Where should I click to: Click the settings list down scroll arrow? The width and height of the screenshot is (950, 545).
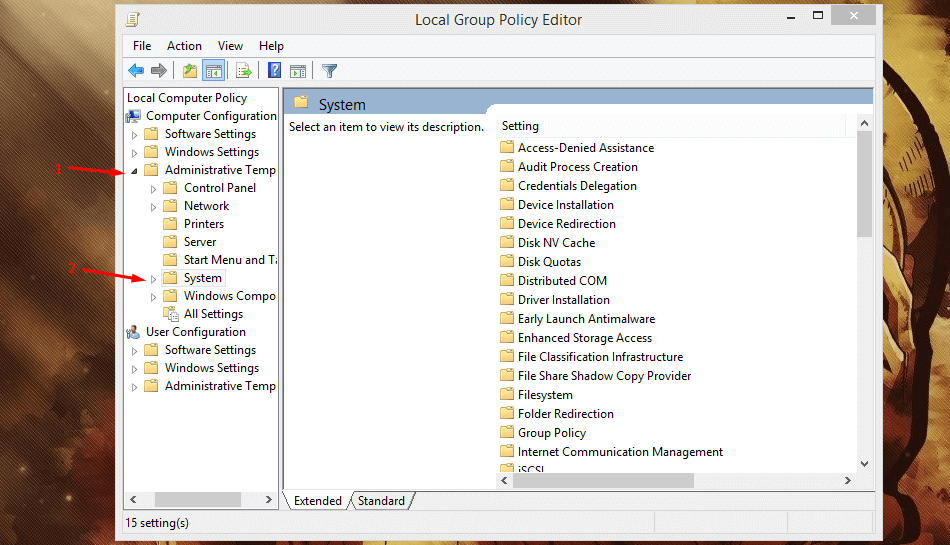(x=865, y=464)
